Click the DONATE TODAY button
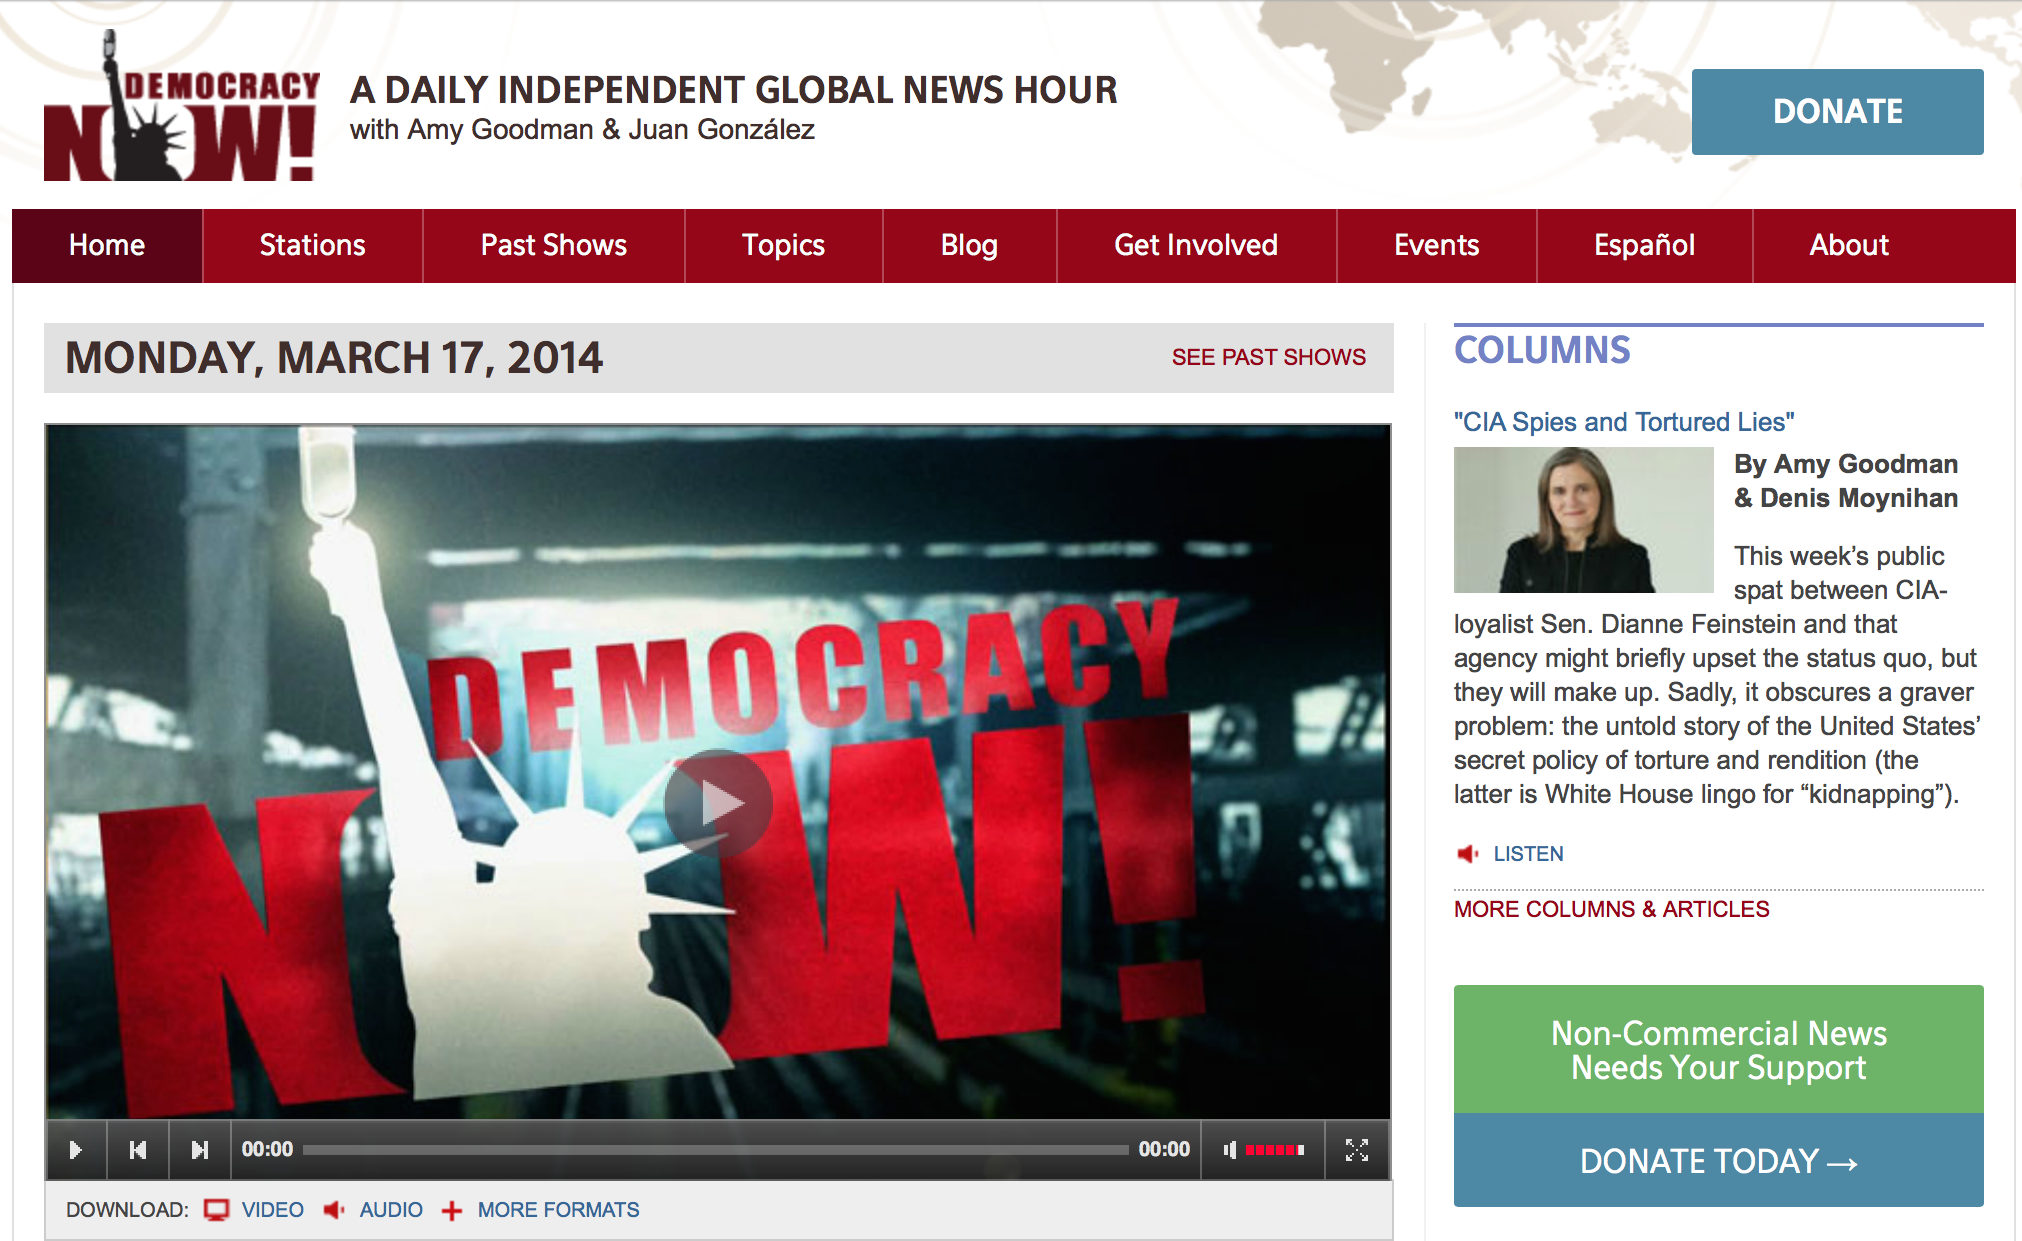 pos(1718,1161)
